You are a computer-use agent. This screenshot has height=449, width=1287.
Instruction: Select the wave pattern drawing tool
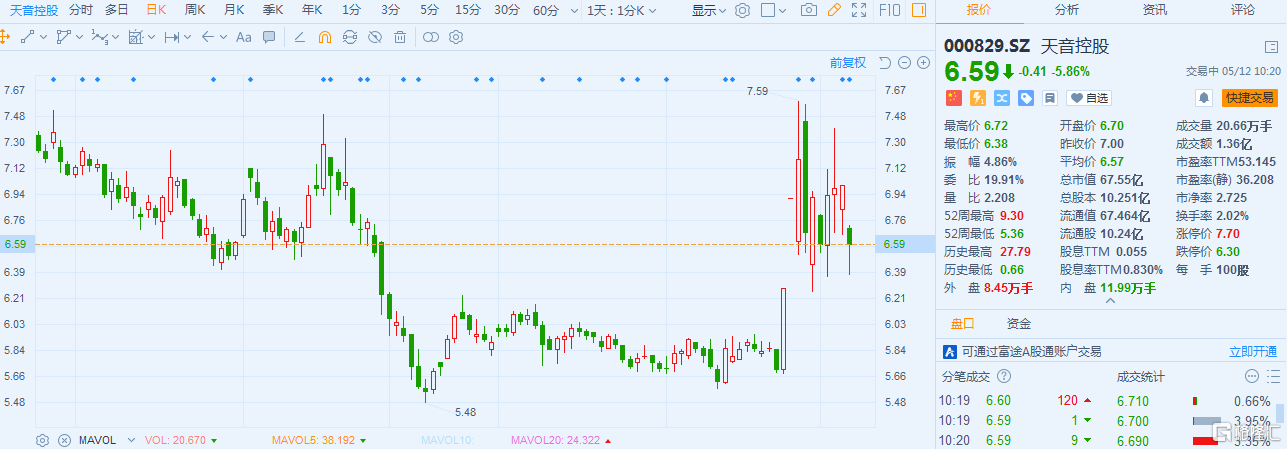(100, 37)
